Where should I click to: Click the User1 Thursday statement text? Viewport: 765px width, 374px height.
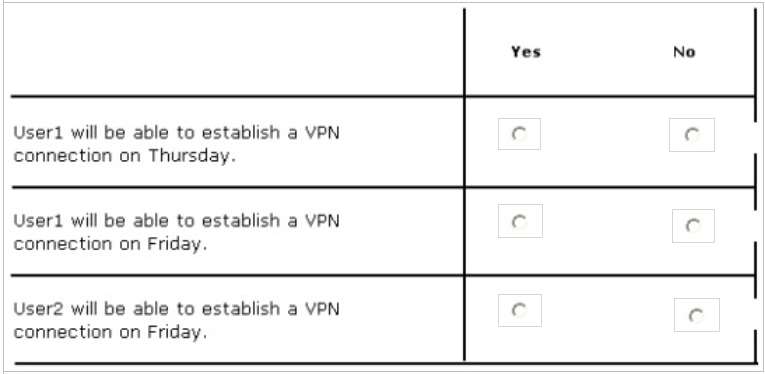click(x=176, y=144)
